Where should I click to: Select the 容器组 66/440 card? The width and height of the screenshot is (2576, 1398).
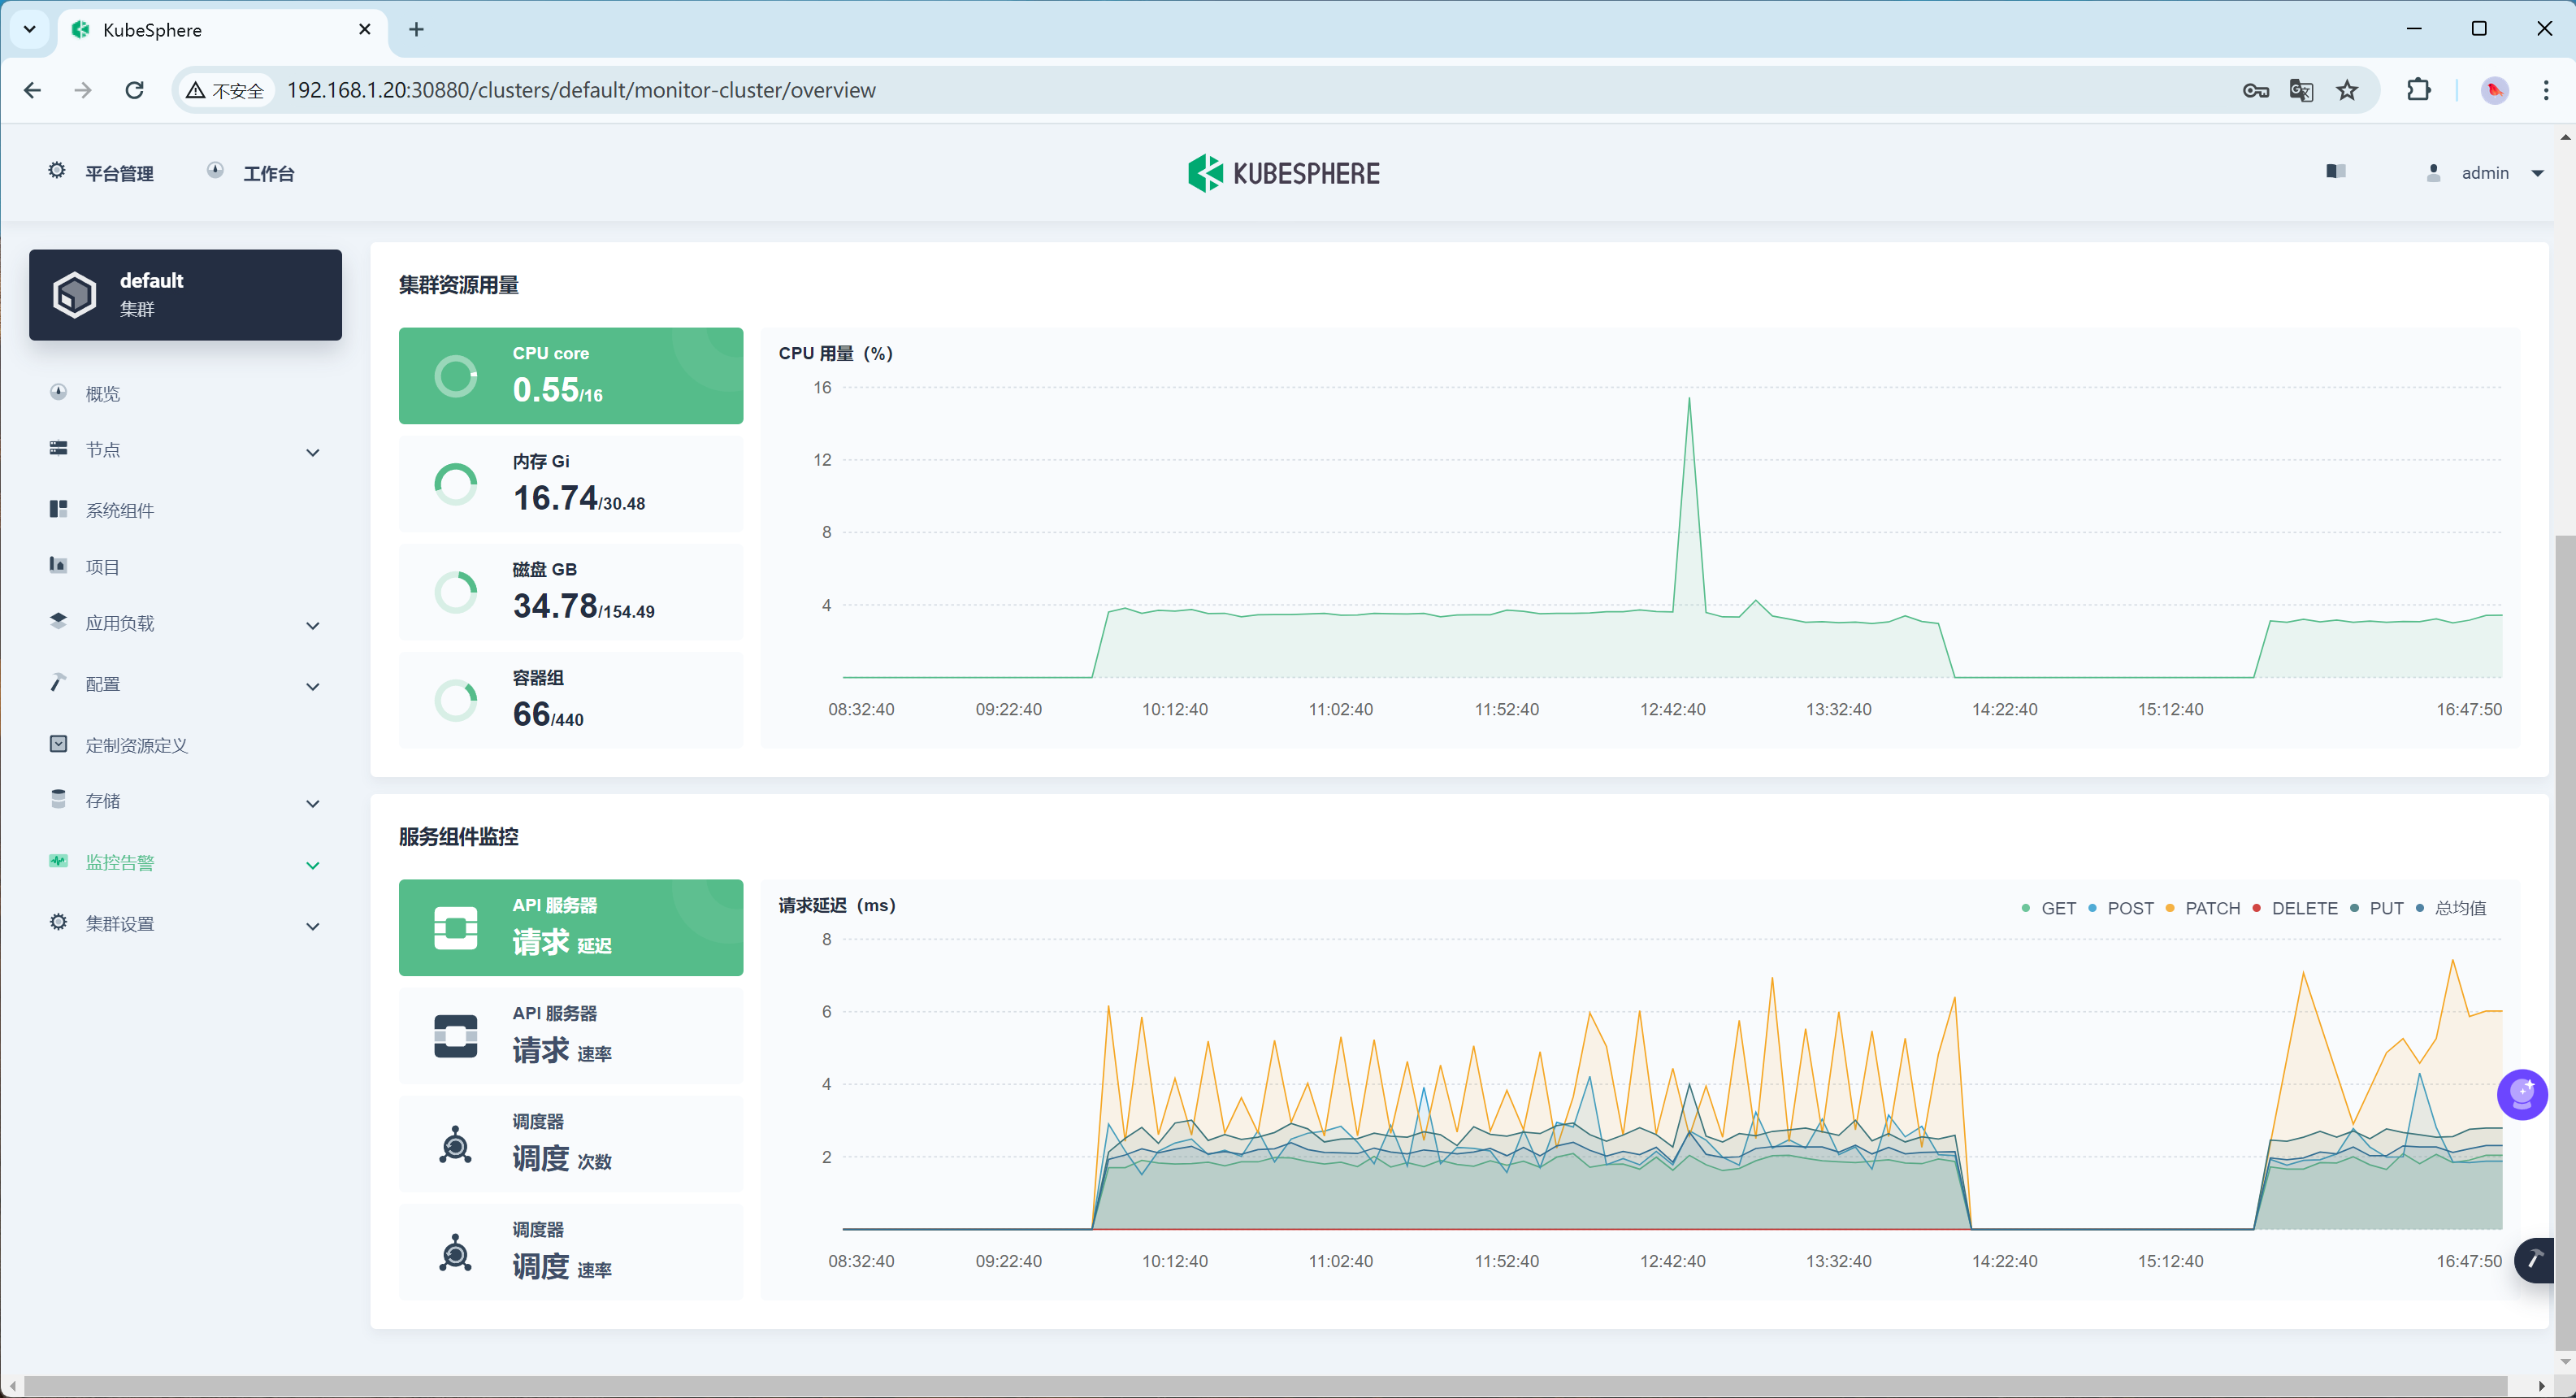pos(570,700)
